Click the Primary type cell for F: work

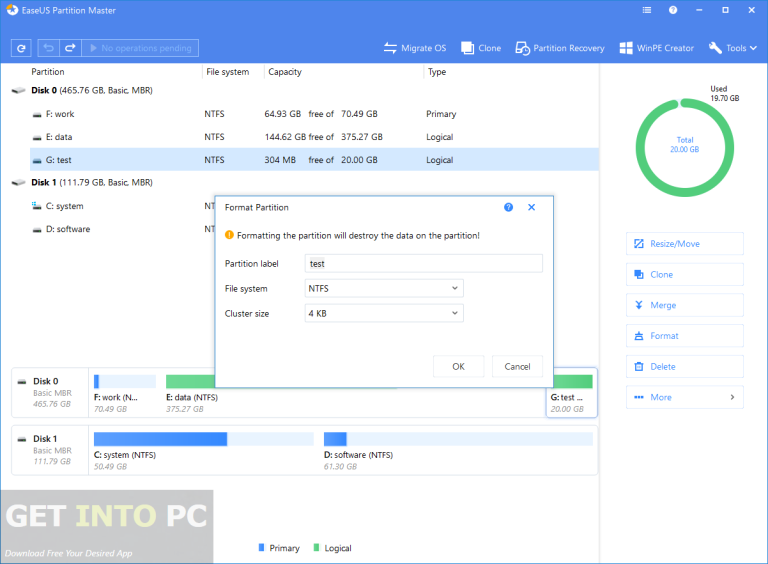pyautogui.click(x=441, y=114)
